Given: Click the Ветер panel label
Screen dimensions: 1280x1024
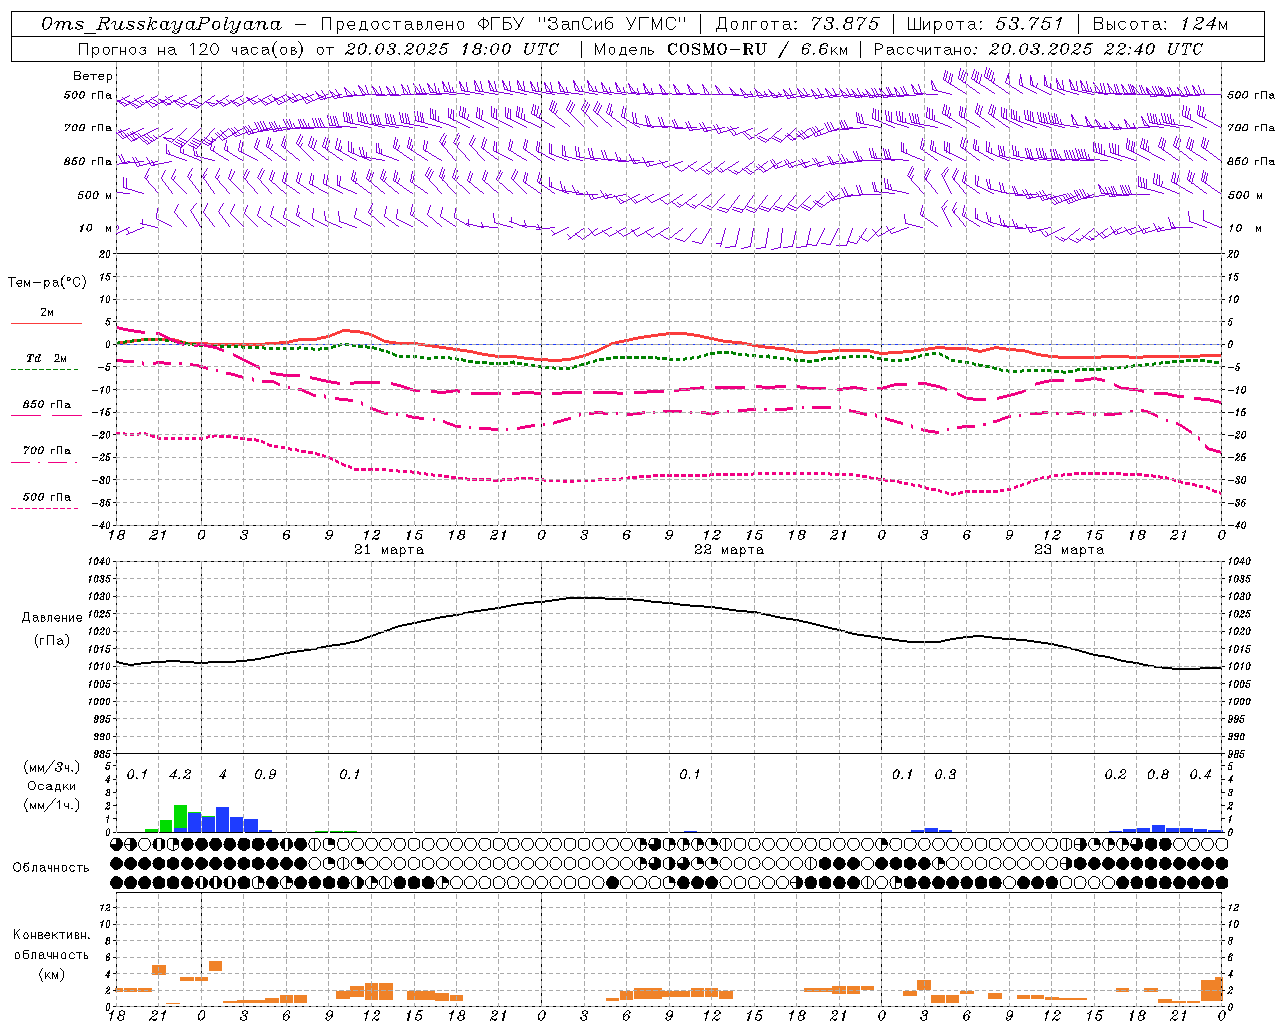Looking at the screenshot, I should tap(93, 76).
